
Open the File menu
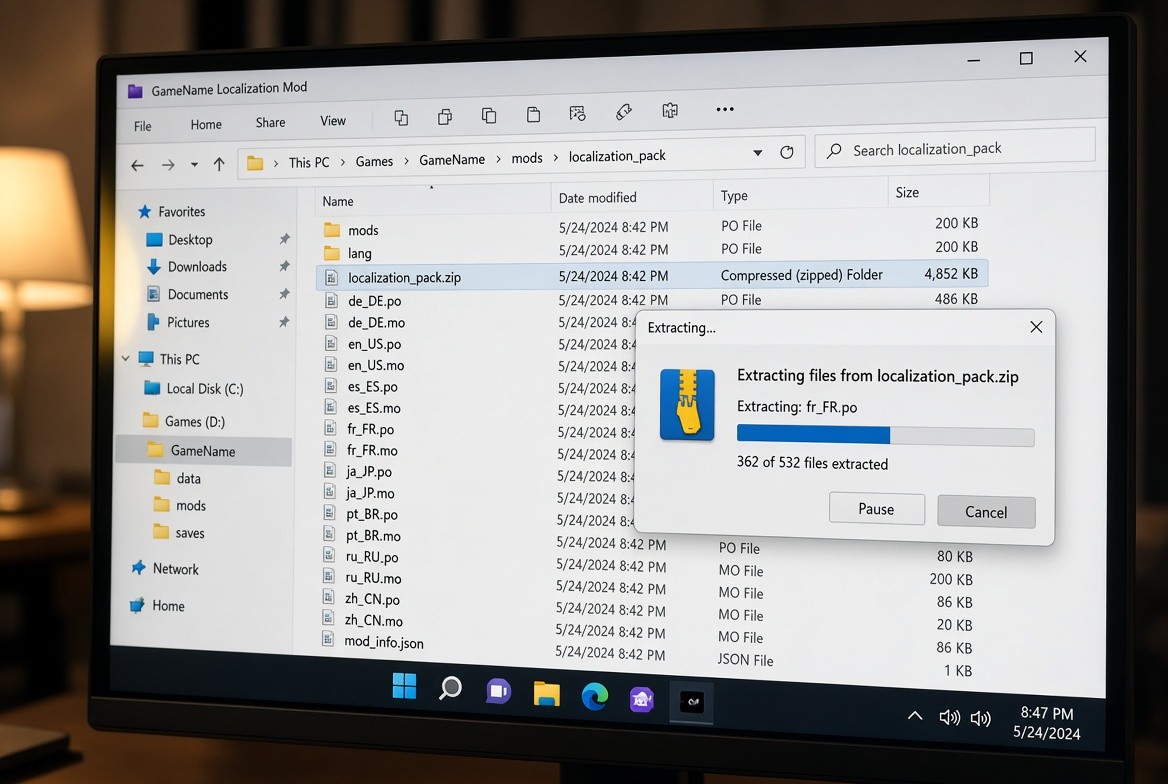(142, 127)
